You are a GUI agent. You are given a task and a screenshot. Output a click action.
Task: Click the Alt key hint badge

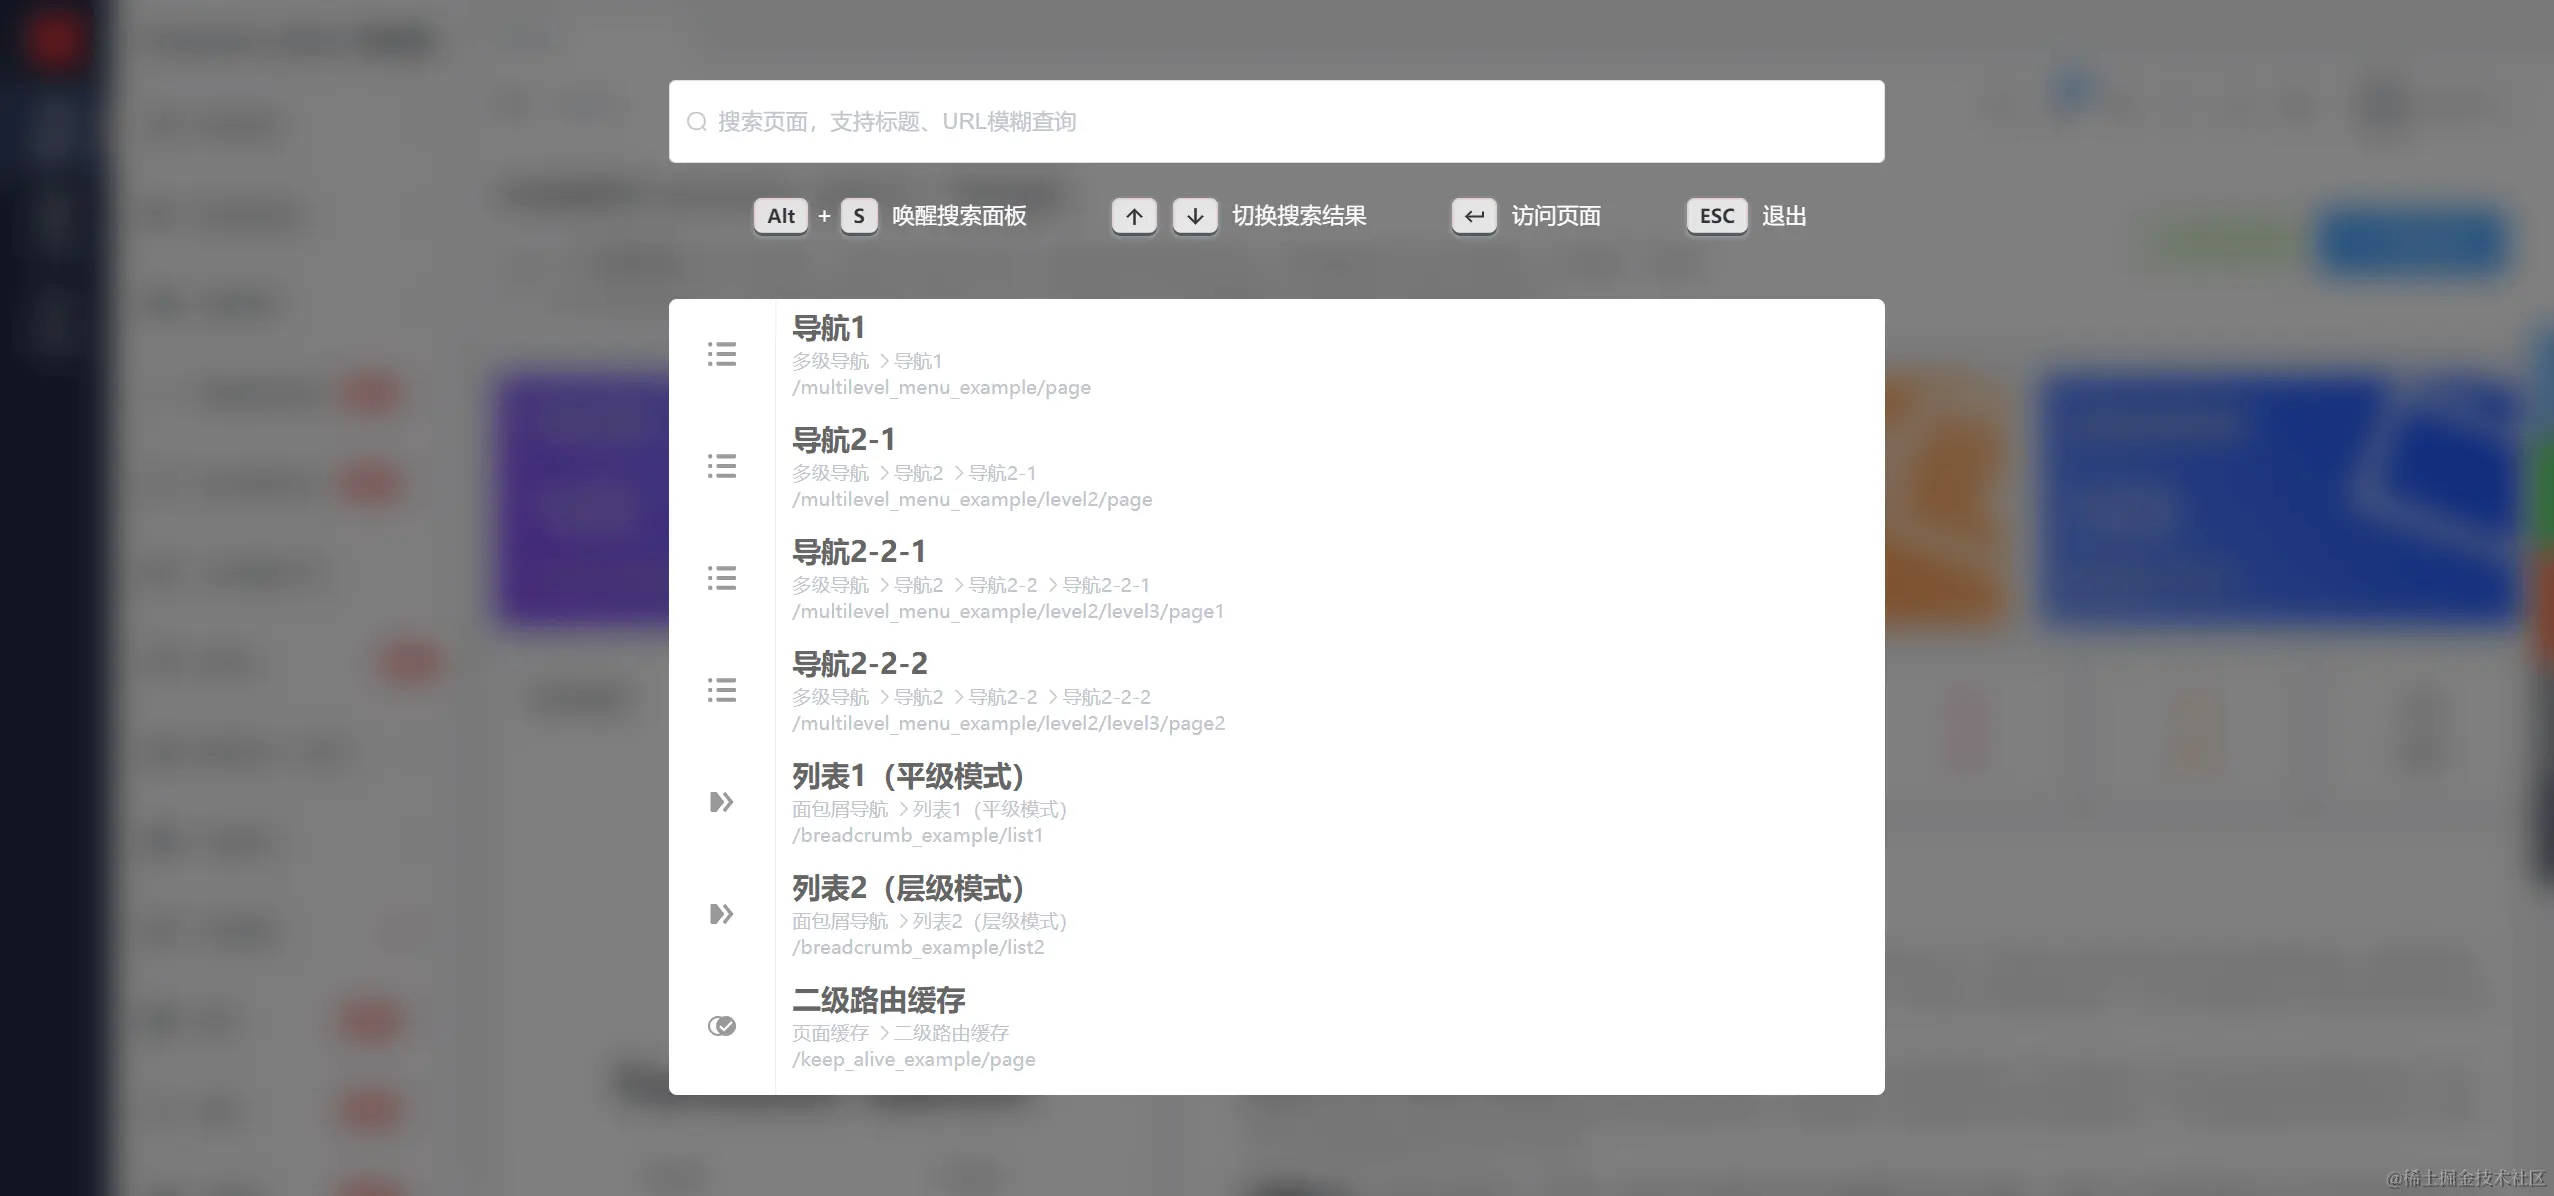coord(780,216)
